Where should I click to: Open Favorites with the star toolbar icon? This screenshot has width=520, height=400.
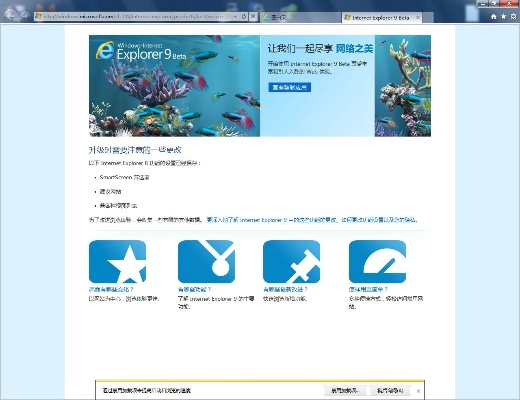click(x=503, y=16)
